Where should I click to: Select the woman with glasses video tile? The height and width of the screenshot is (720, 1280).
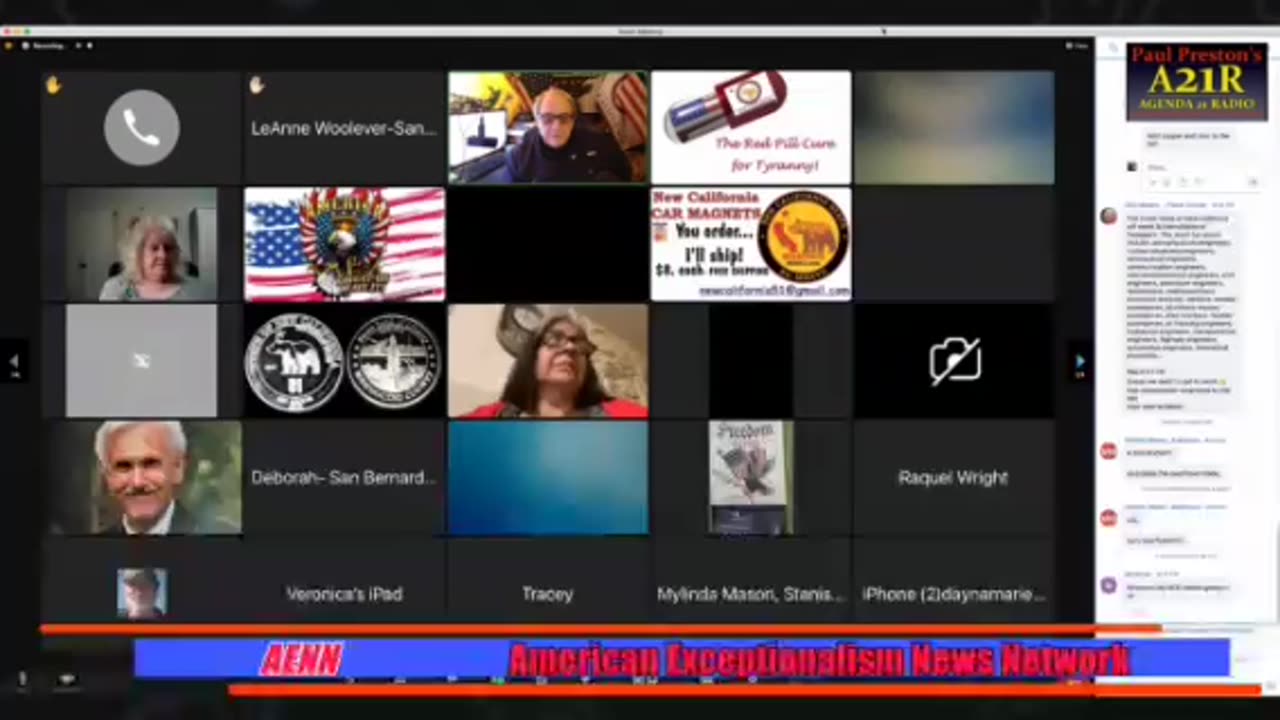point(548,361)
